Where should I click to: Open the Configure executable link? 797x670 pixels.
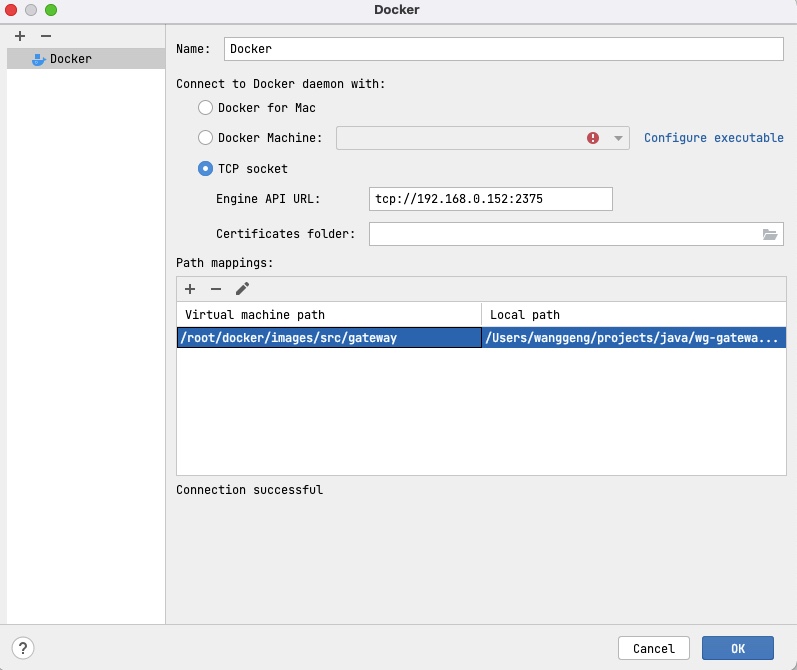click(714, 138)
